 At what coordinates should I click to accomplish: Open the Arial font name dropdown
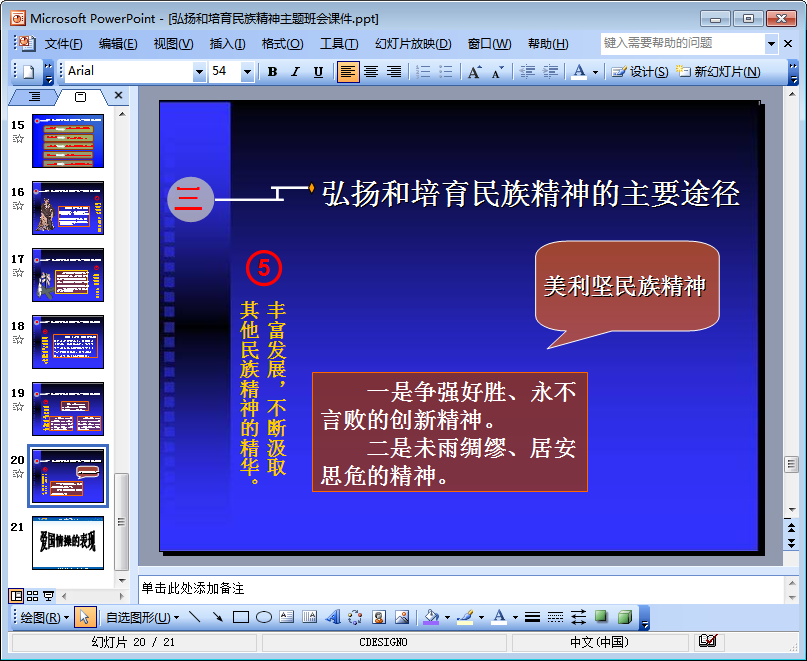coord(199,72)
